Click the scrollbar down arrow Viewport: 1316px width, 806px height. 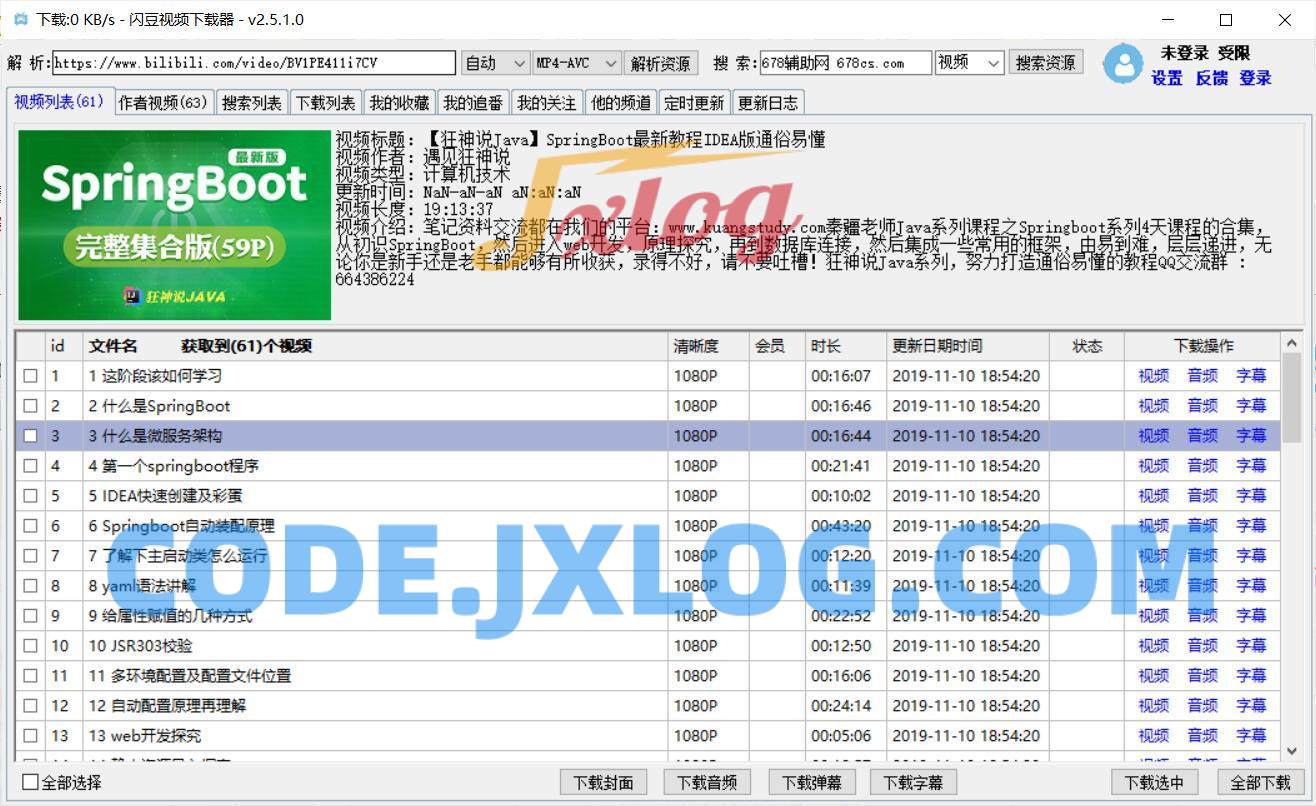tap(1292, 749)
